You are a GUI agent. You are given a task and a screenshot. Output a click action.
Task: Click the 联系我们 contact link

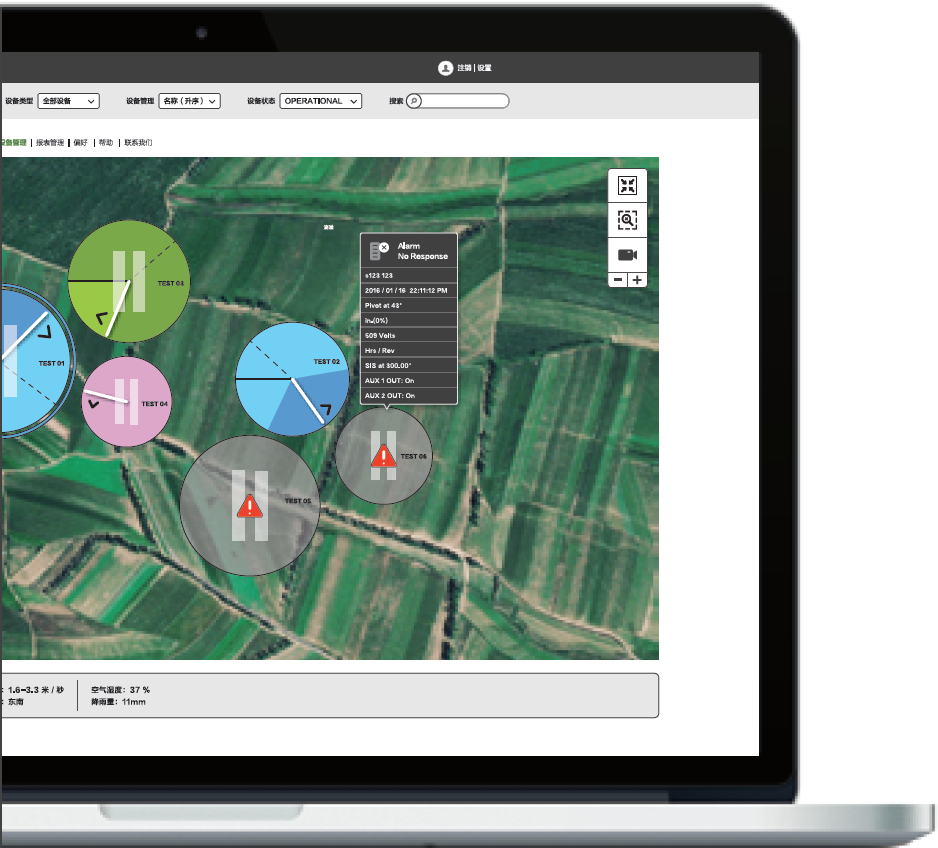coord(138,143)
